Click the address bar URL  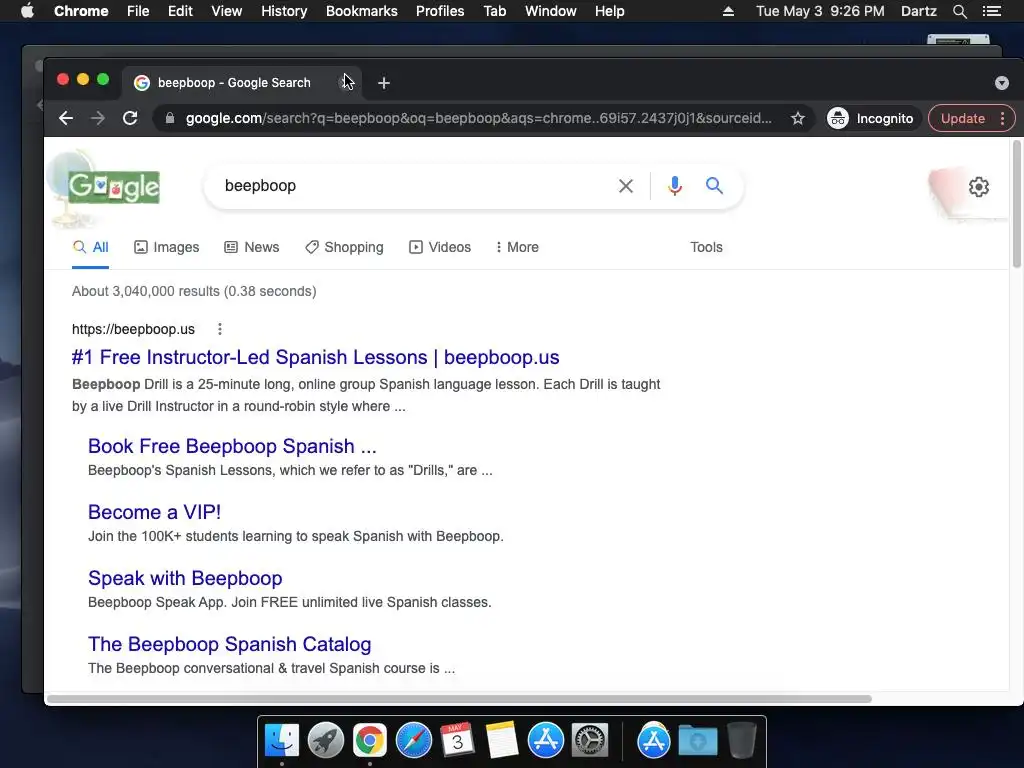tap(479, 118)
